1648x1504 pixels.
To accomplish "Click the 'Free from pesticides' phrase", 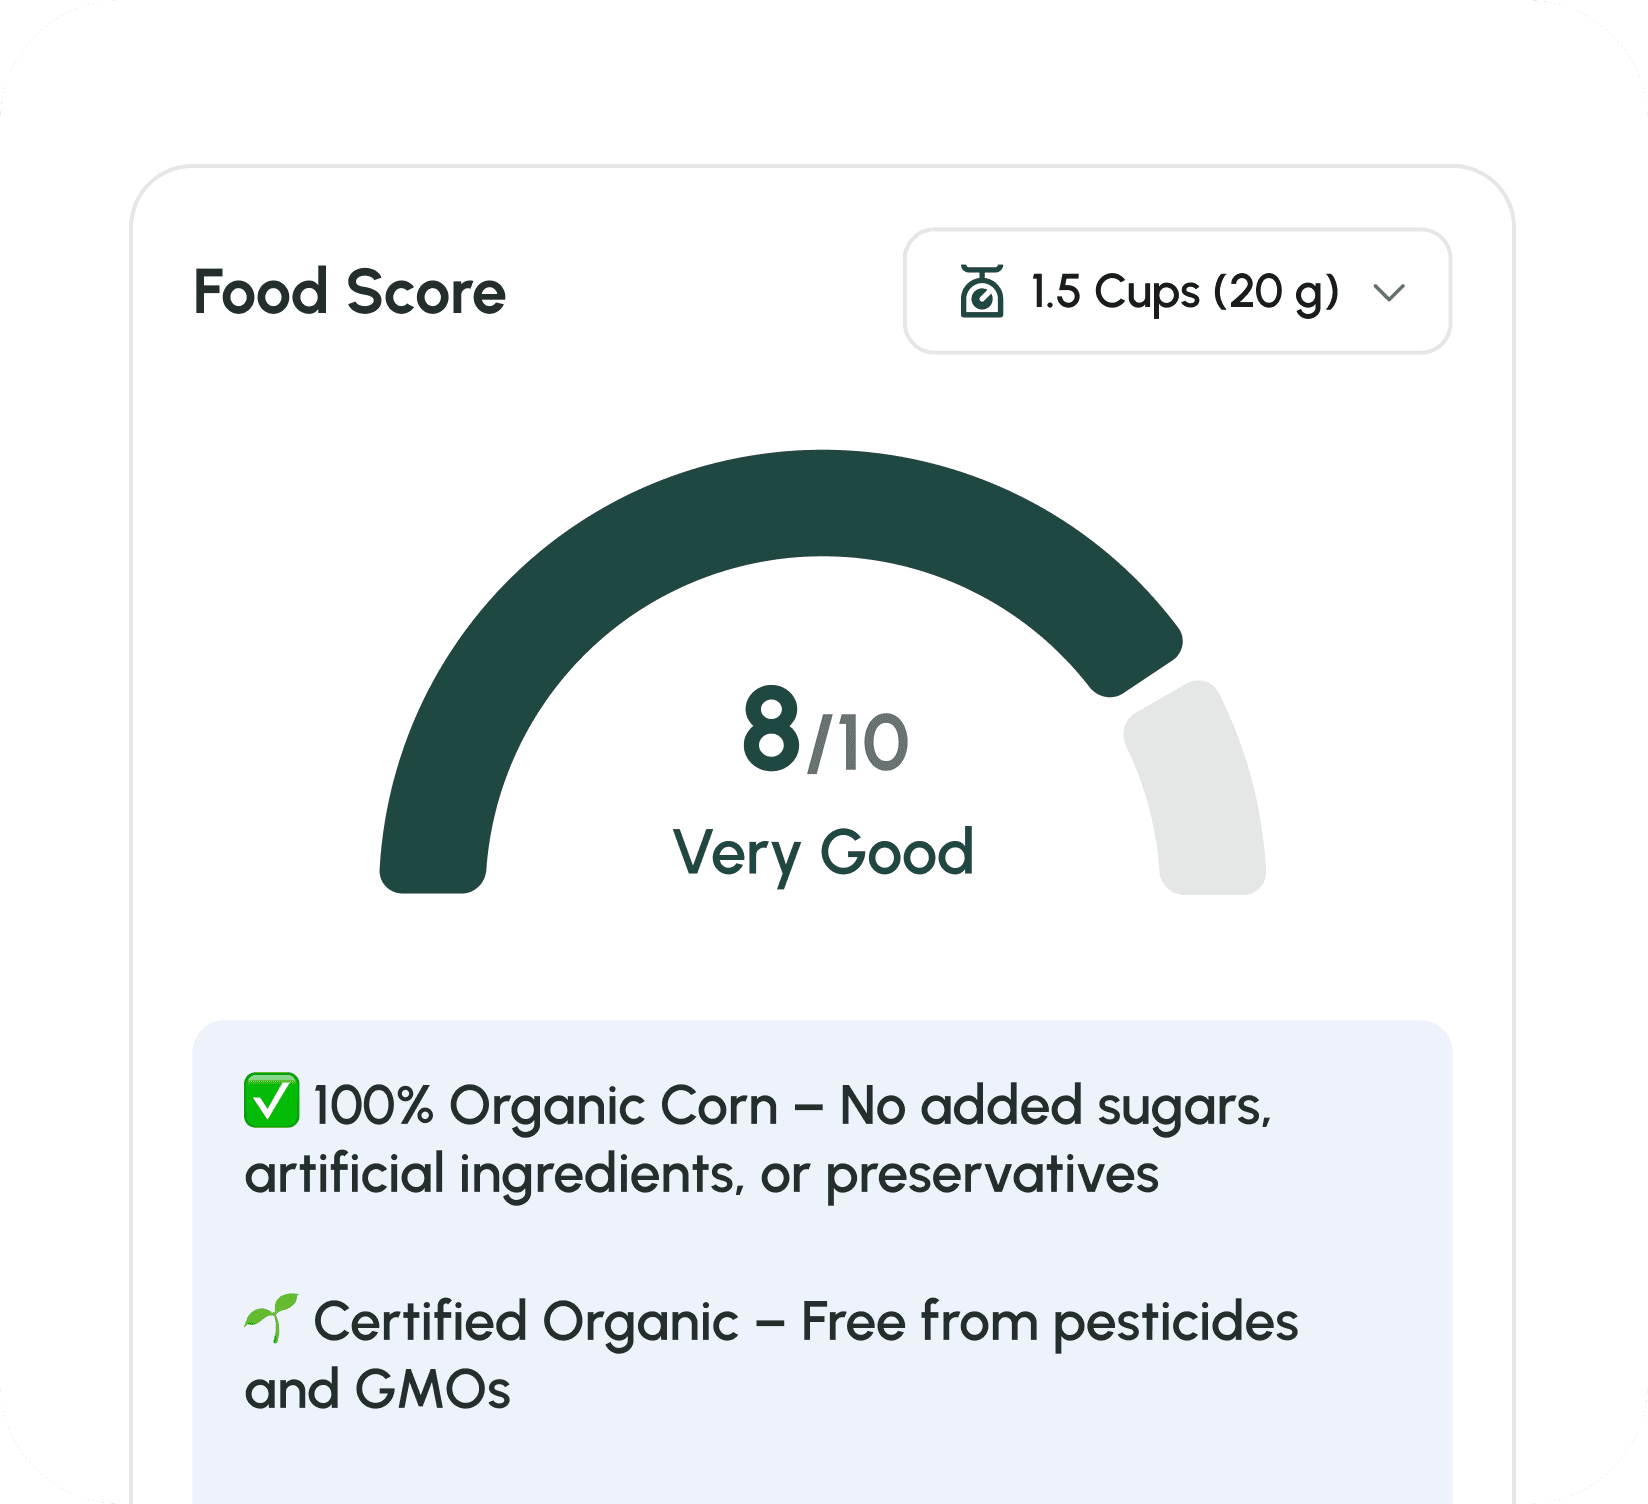I will pyautogui.click(x=1049, y=1322).
